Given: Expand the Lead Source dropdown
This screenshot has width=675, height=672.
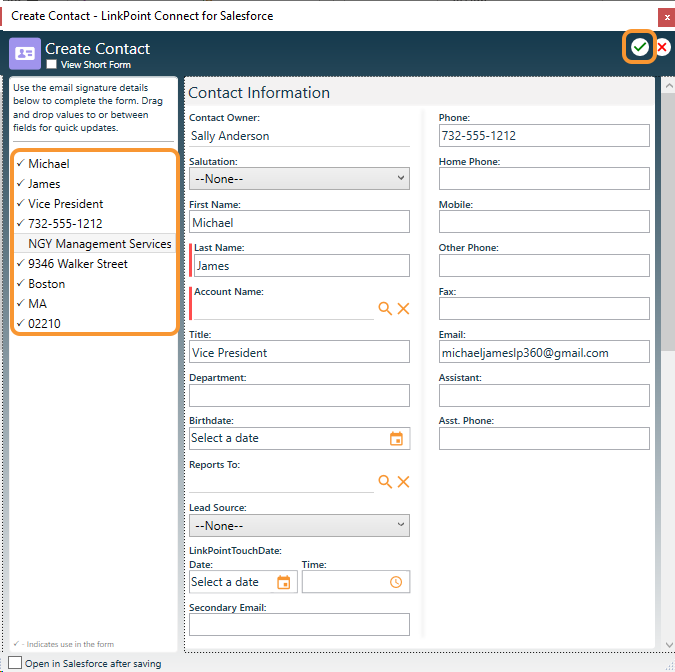Looking at the screenshot, I should click(x=299, y=525).
